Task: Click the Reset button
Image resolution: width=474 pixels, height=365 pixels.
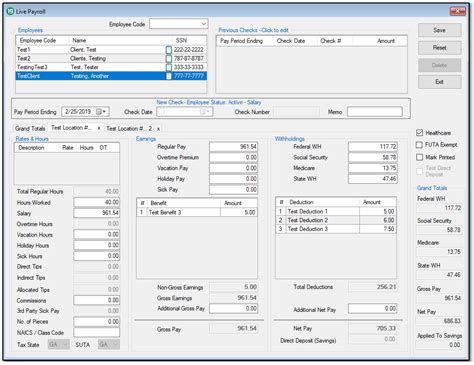Action: click(440, 48)
